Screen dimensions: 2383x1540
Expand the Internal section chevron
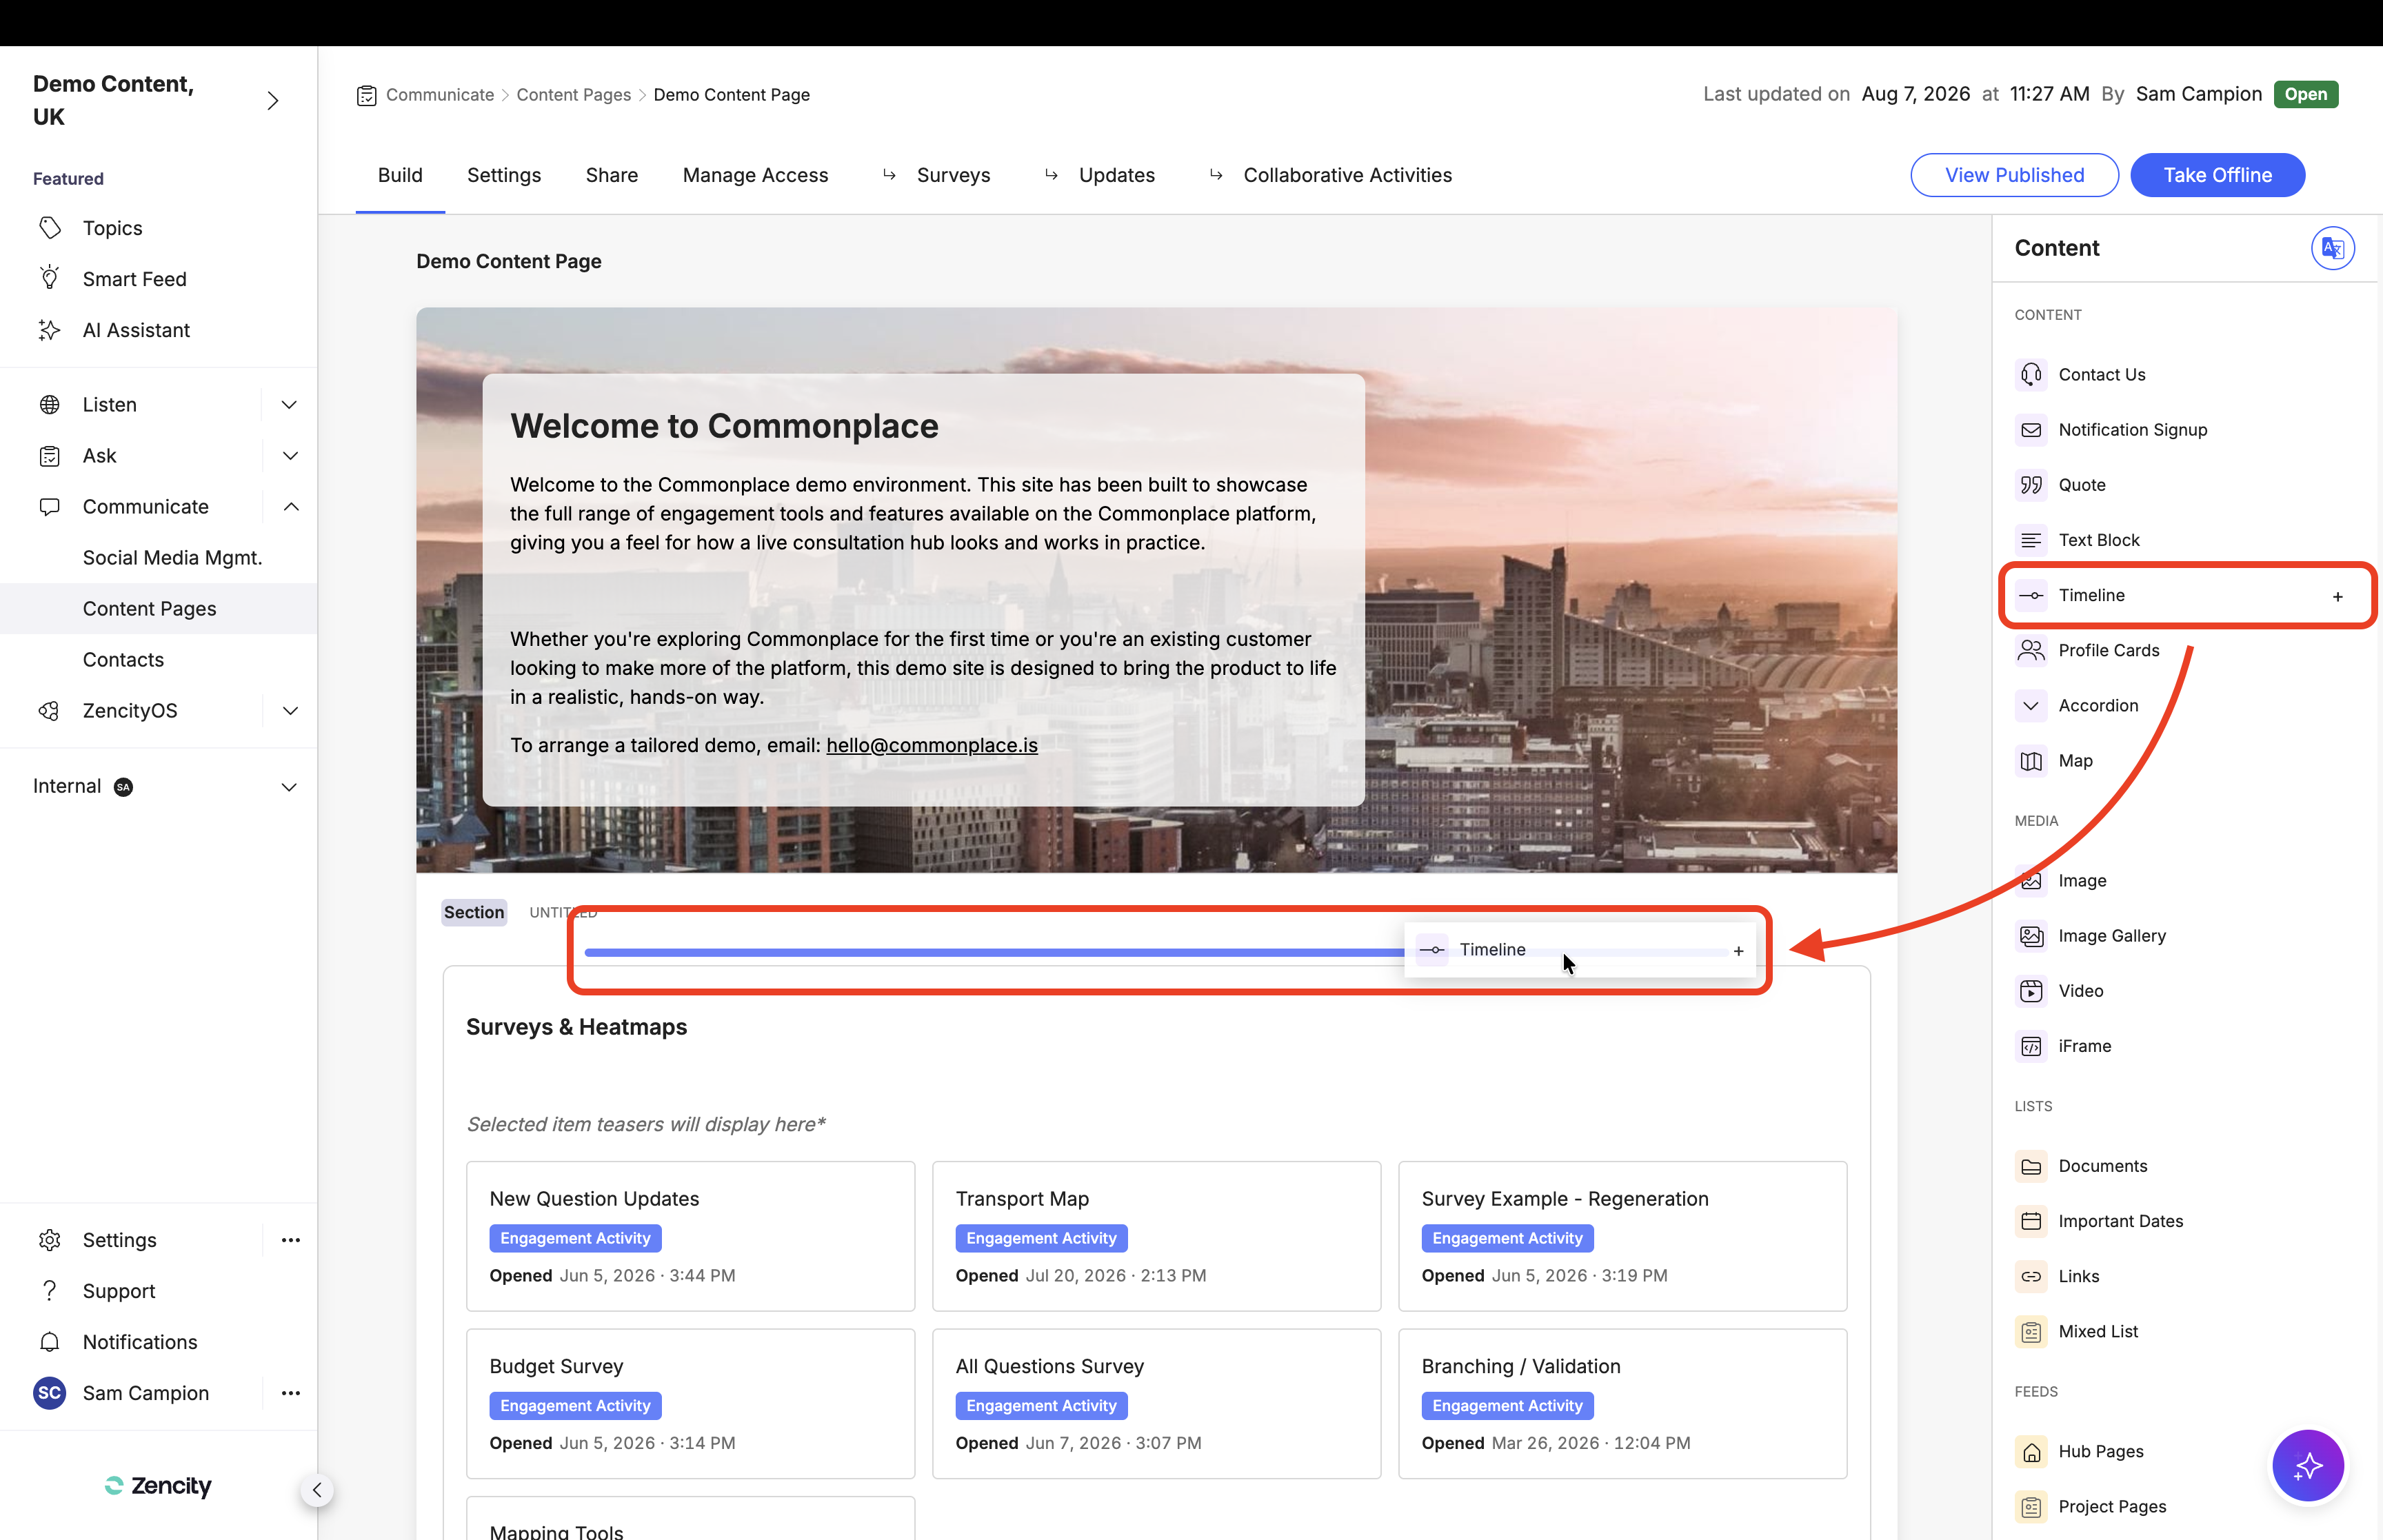click(289, 787)
